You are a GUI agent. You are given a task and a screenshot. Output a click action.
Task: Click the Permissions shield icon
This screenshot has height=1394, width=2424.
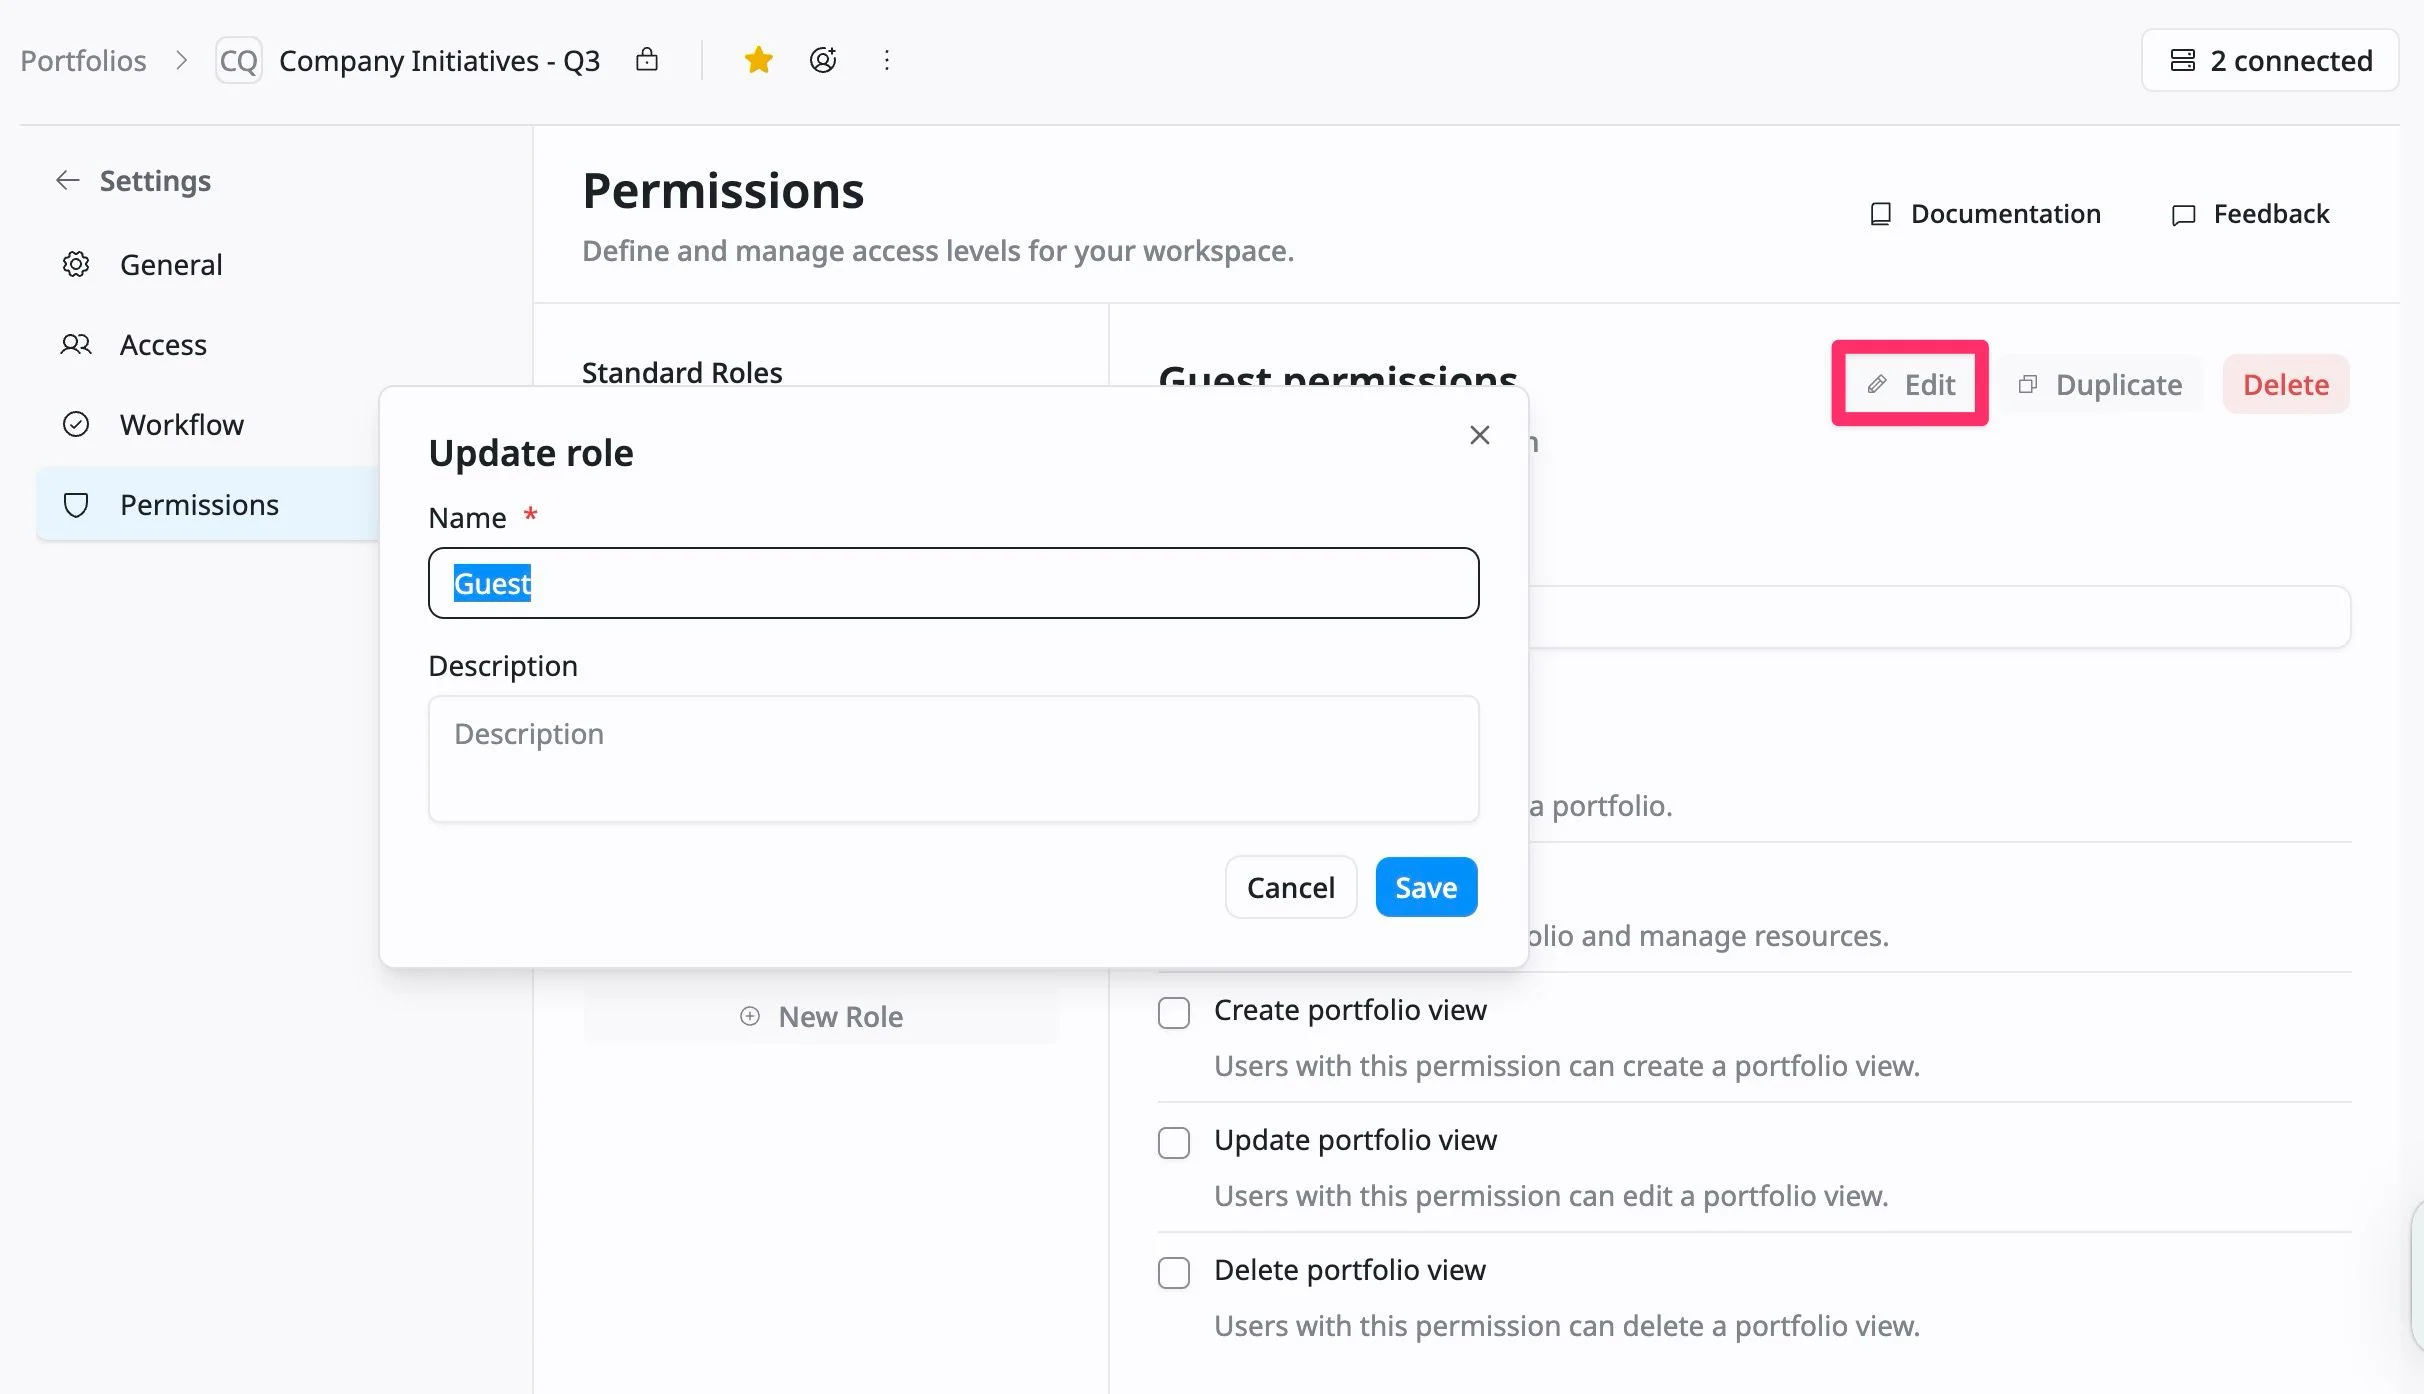point(76,504)
